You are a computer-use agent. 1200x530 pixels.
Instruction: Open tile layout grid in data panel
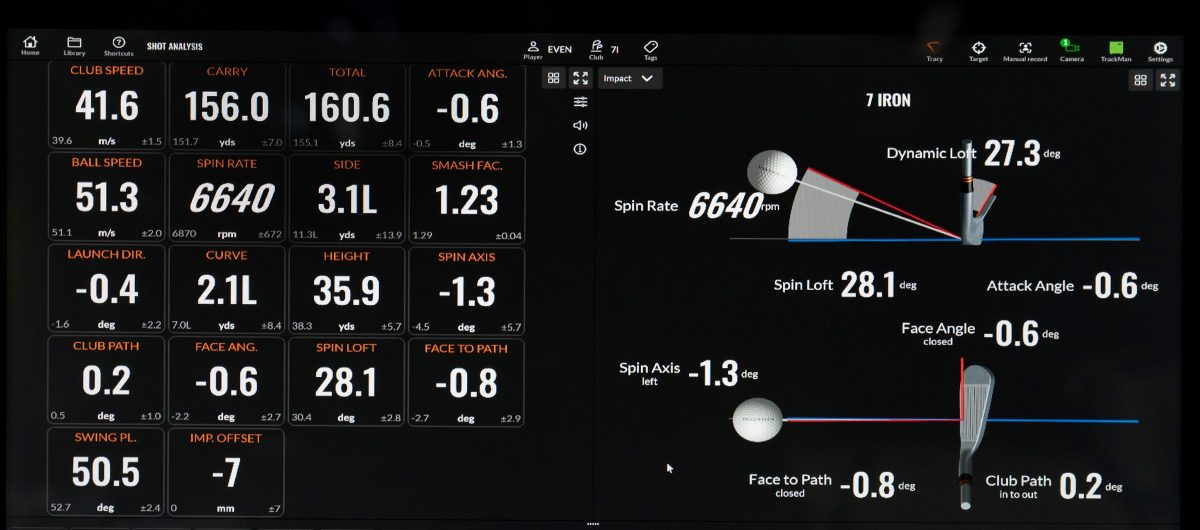(x=554, y=78)
